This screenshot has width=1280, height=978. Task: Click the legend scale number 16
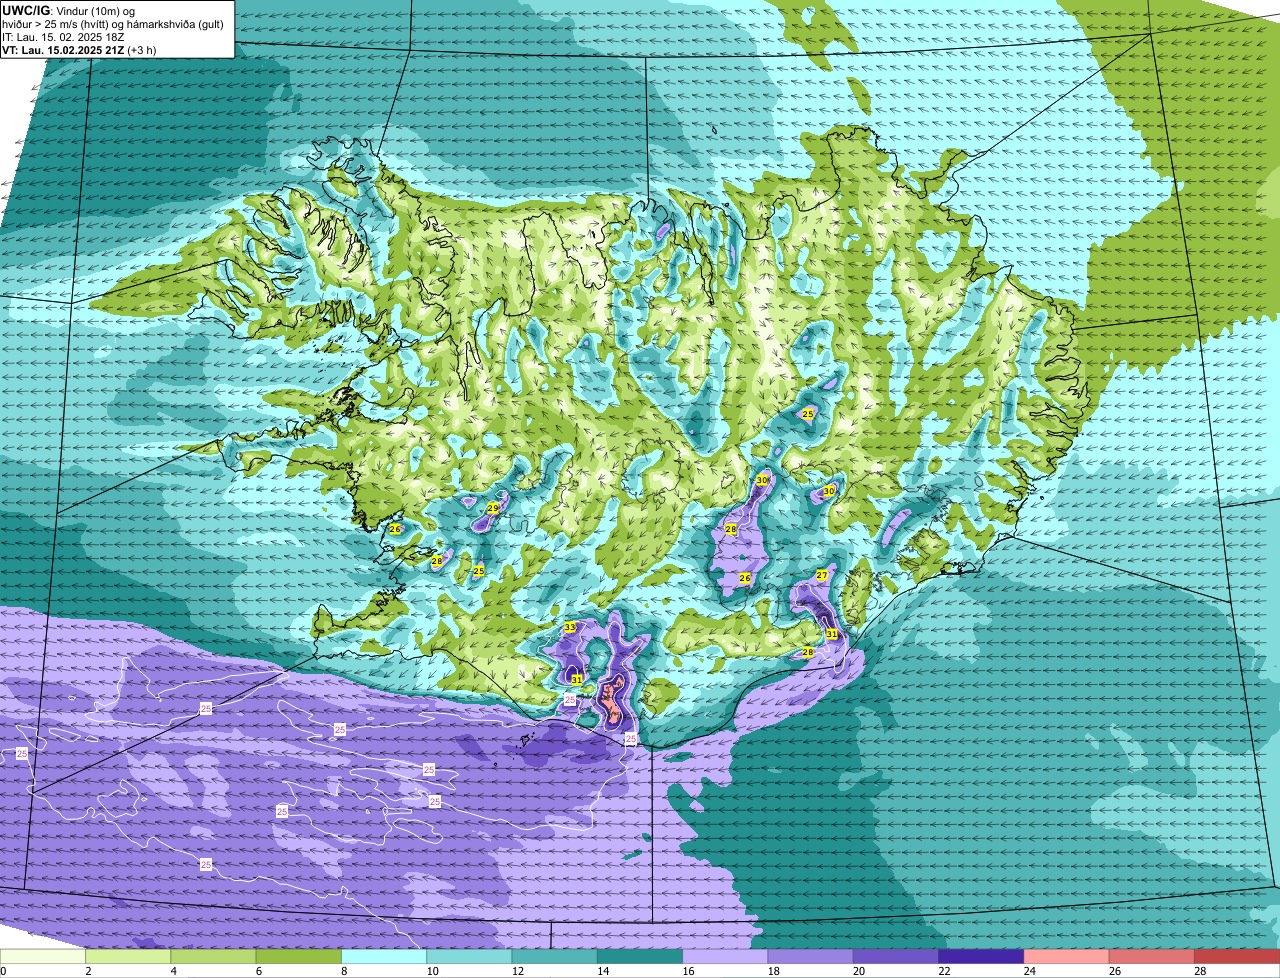[x=687, y=971]
